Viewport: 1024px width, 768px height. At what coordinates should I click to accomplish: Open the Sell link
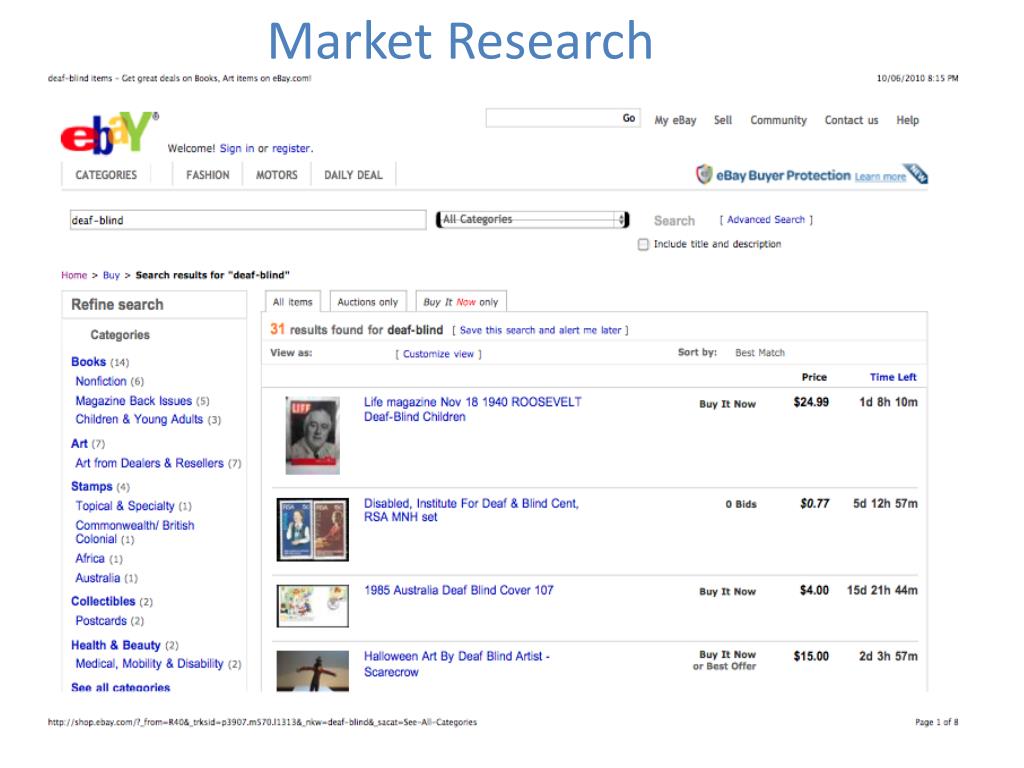(x=723, y=120)
